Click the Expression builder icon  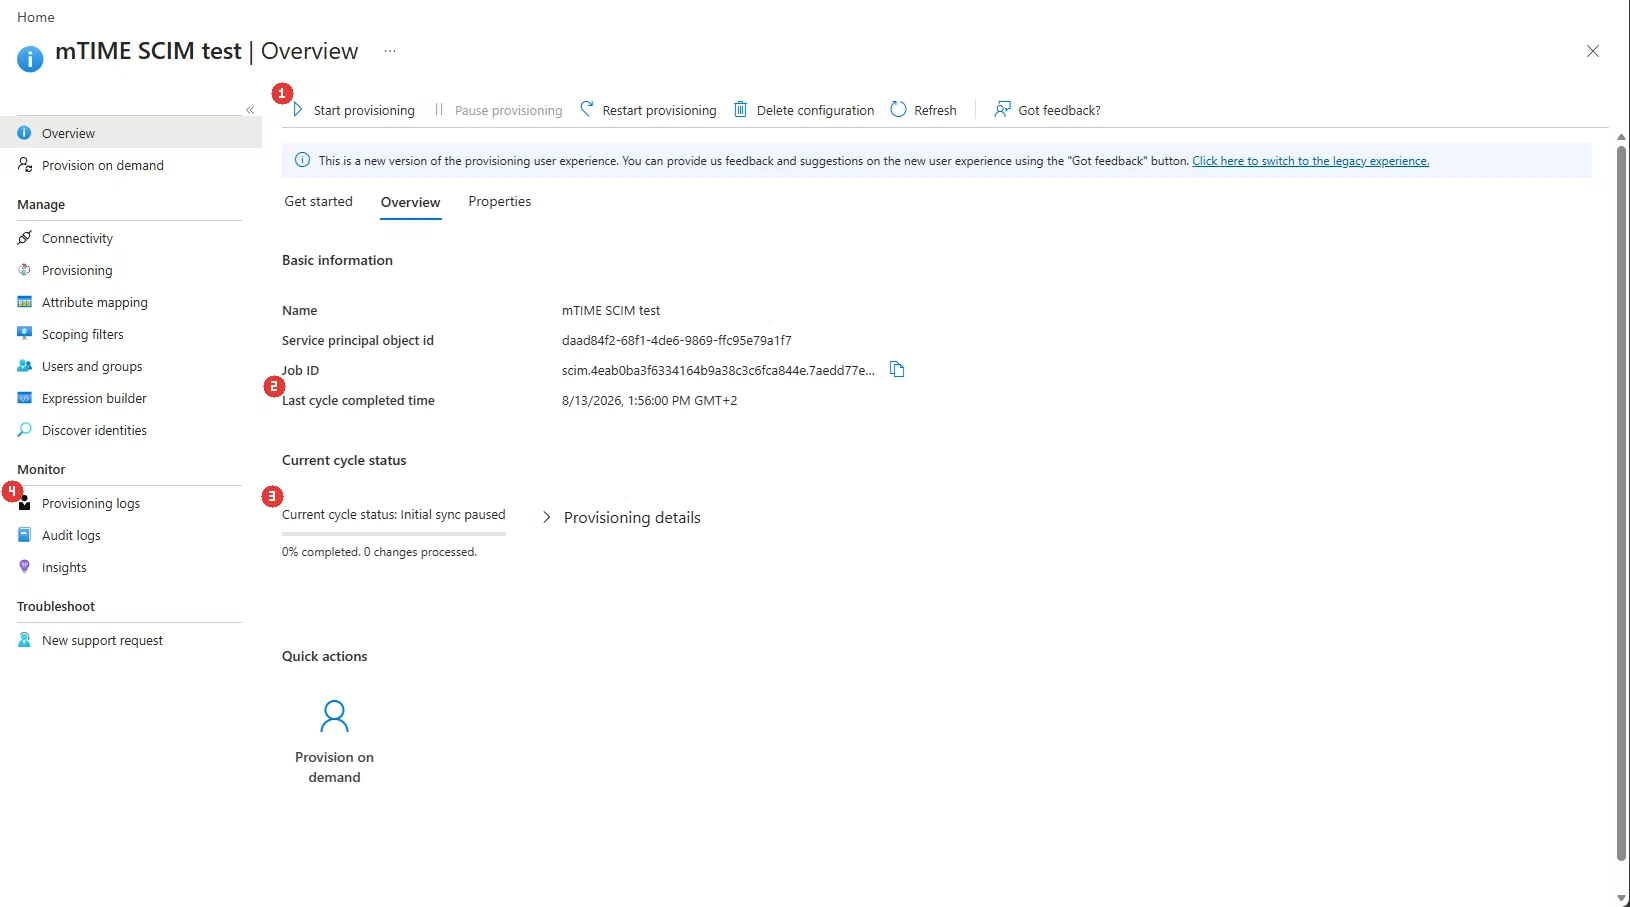point(25,398)
